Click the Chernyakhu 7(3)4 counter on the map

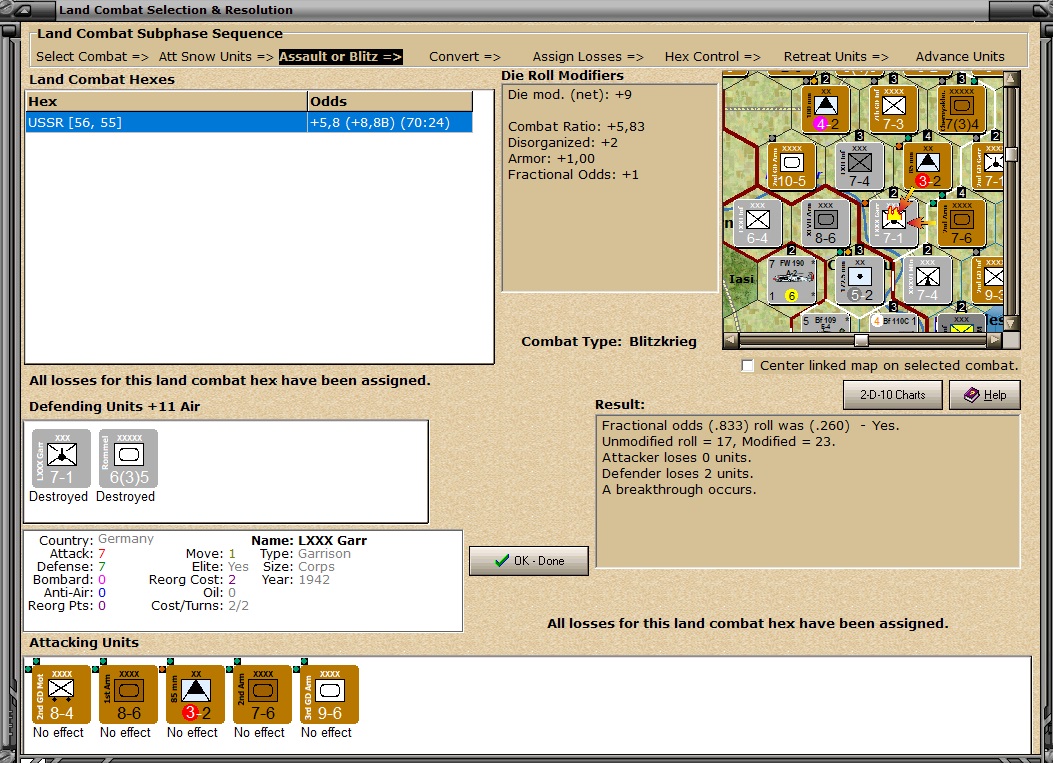(961, 110)
